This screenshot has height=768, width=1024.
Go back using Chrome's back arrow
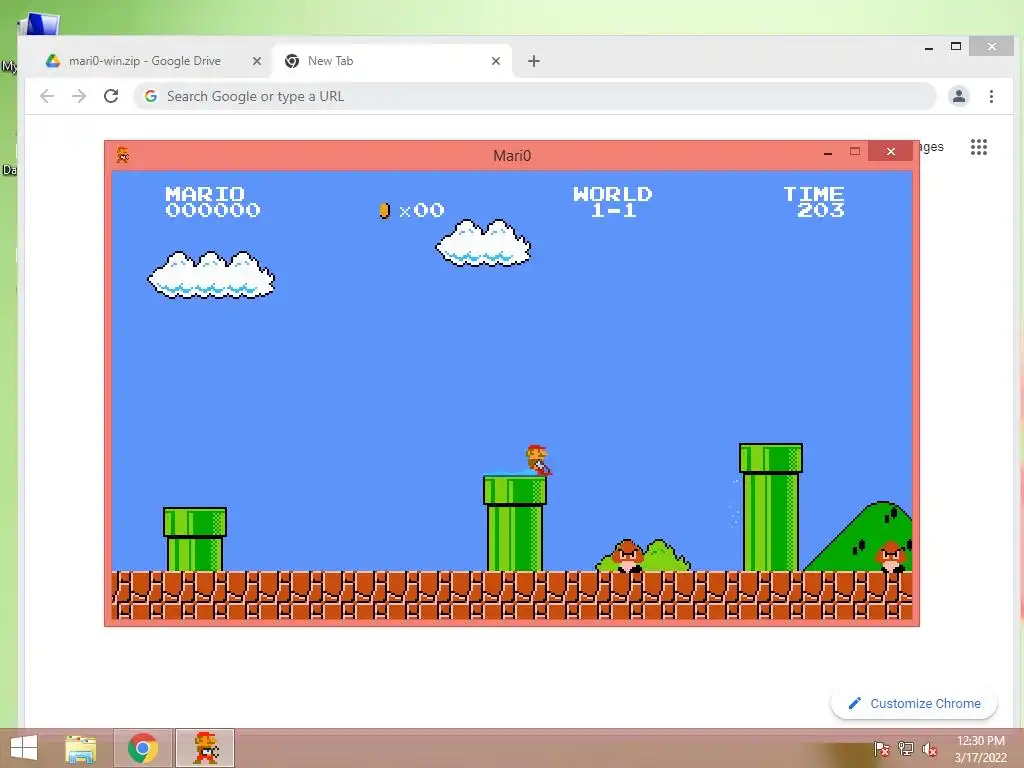pos(47,96)
